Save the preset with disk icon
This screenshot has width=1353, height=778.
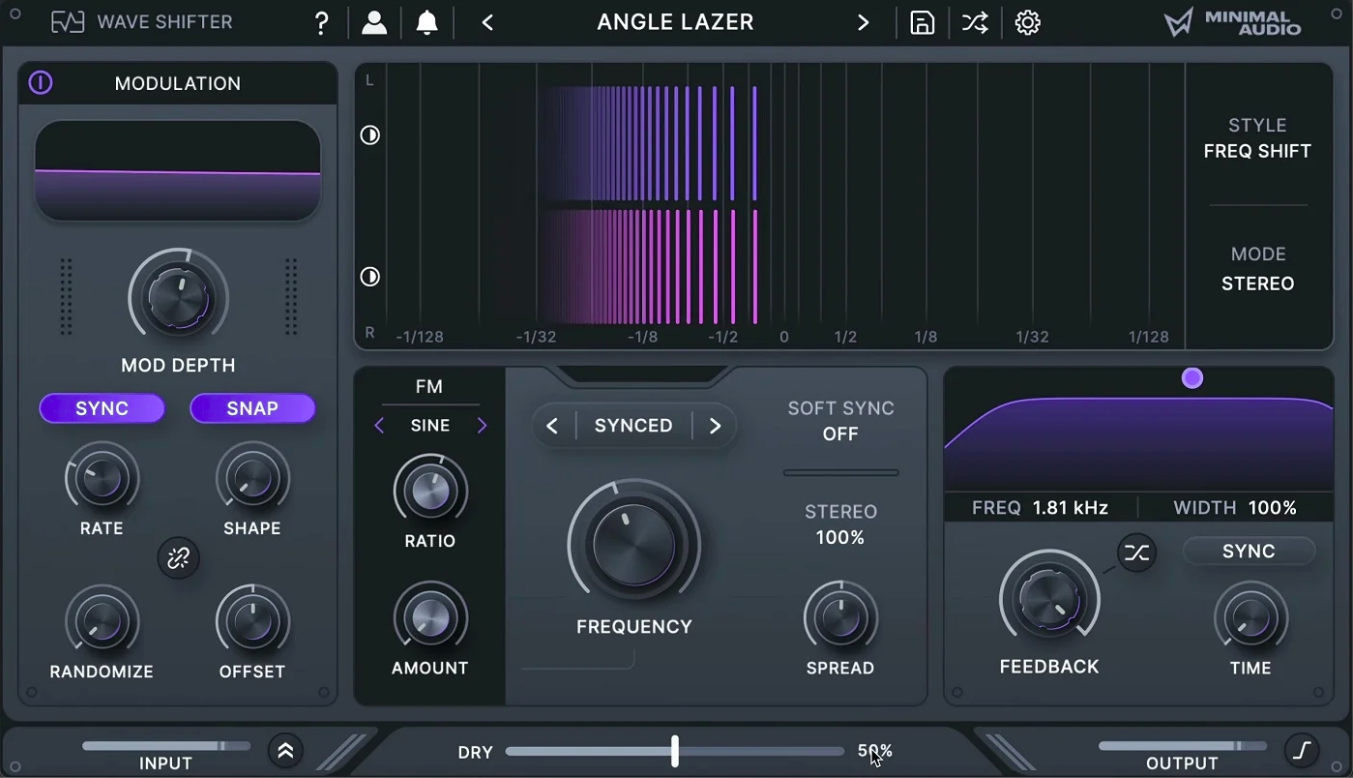point(922,23)
